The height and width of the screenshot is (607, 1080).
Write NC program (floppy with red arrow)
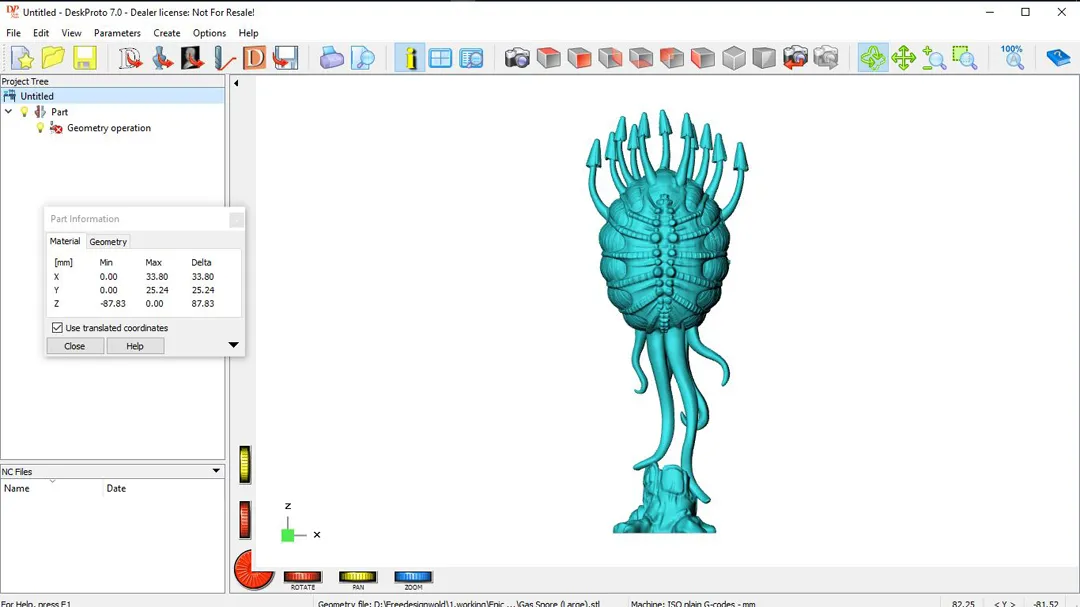point(286,58)
